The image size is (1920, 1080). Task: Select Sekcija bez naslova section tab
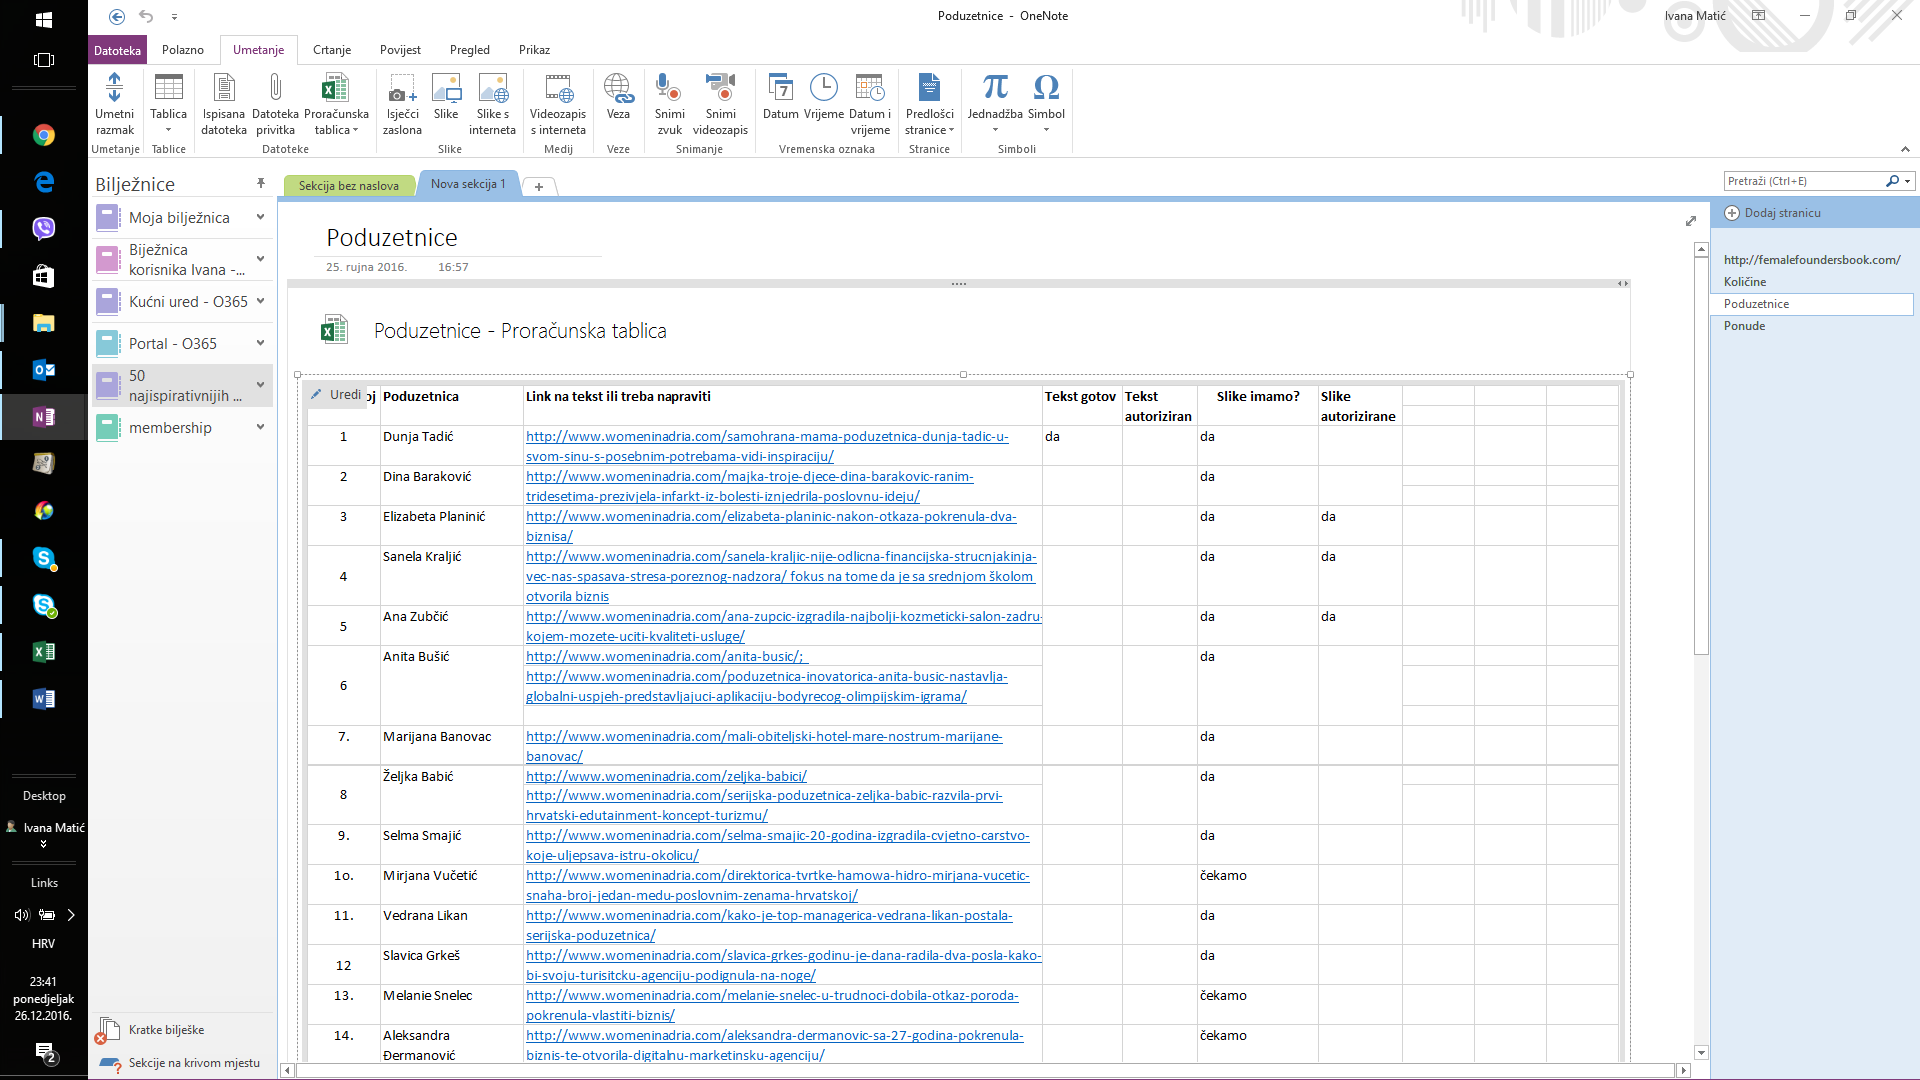[x=348, y=186]
